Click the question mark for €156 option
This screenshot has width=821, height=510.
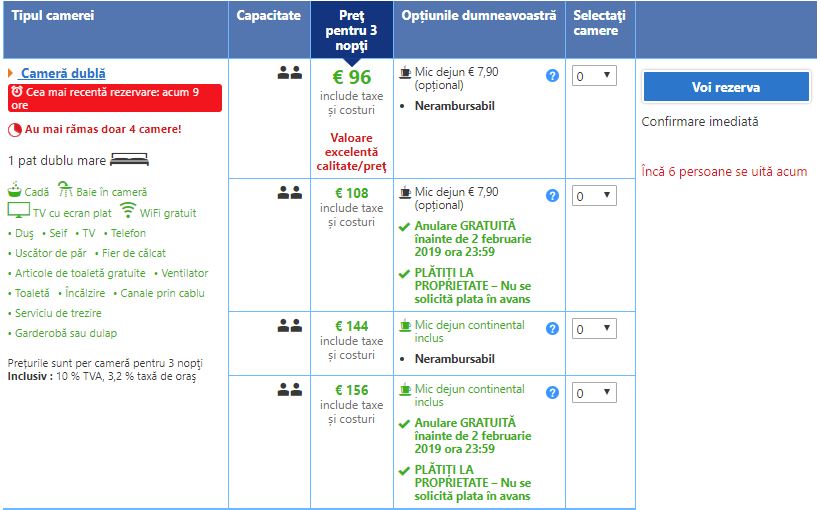(x=553, y=393)
